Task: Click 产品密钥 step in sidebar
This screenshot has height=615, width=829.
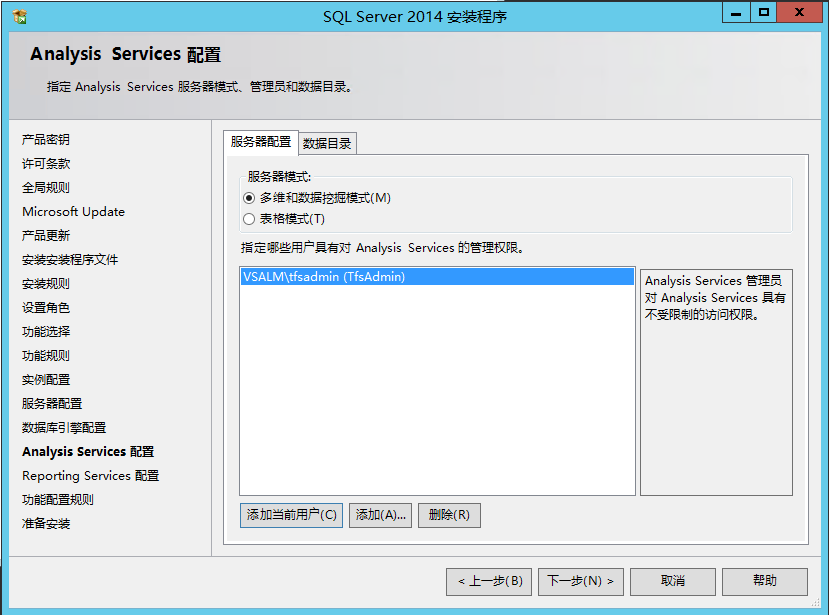Action: 46,140
